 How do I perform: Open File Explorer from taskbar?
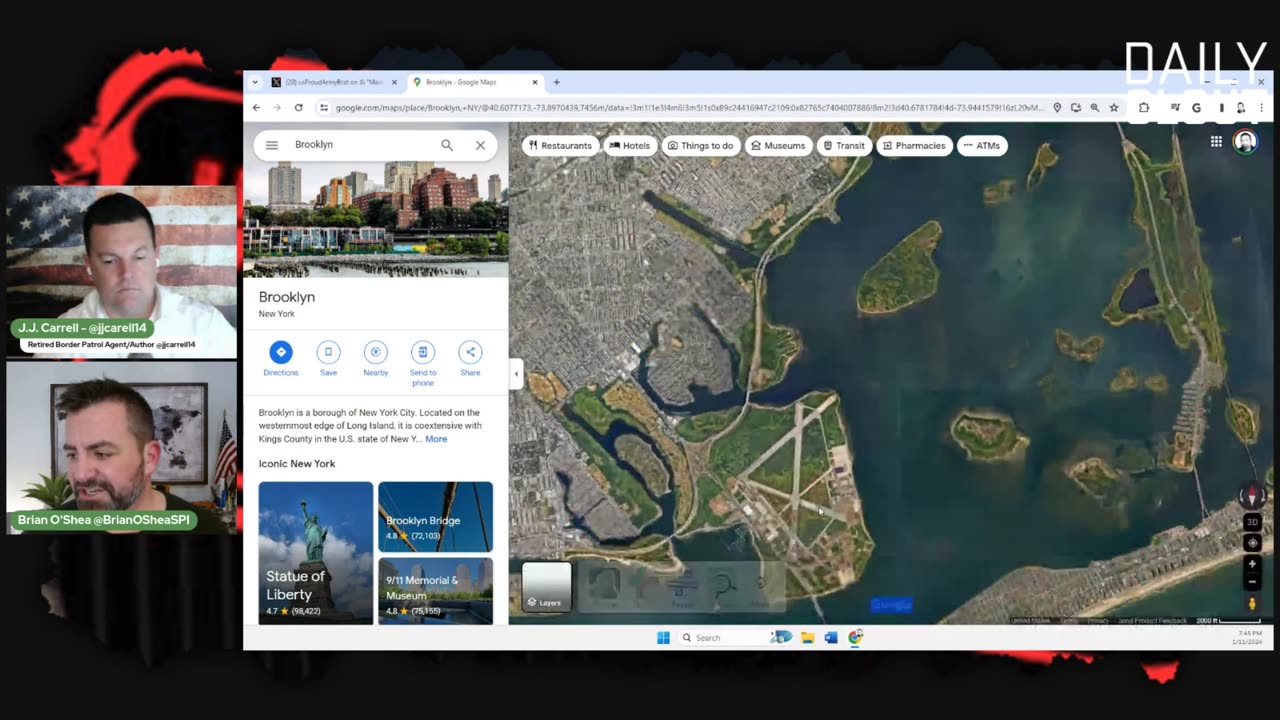(x=807, y=637)
